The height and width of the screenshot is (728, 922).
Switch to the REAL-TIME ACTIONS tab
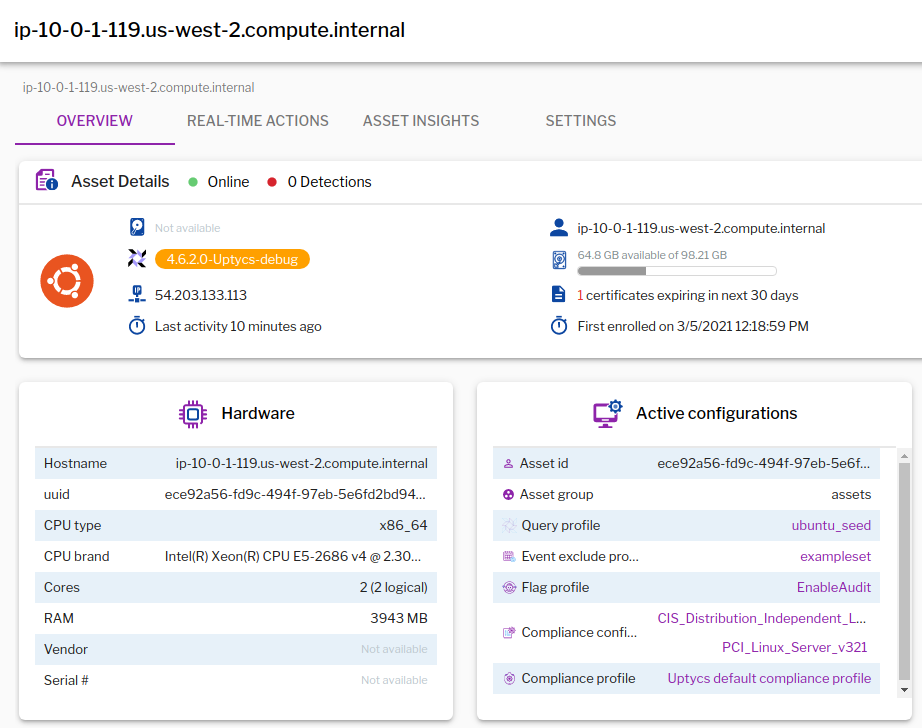[257, 120]
